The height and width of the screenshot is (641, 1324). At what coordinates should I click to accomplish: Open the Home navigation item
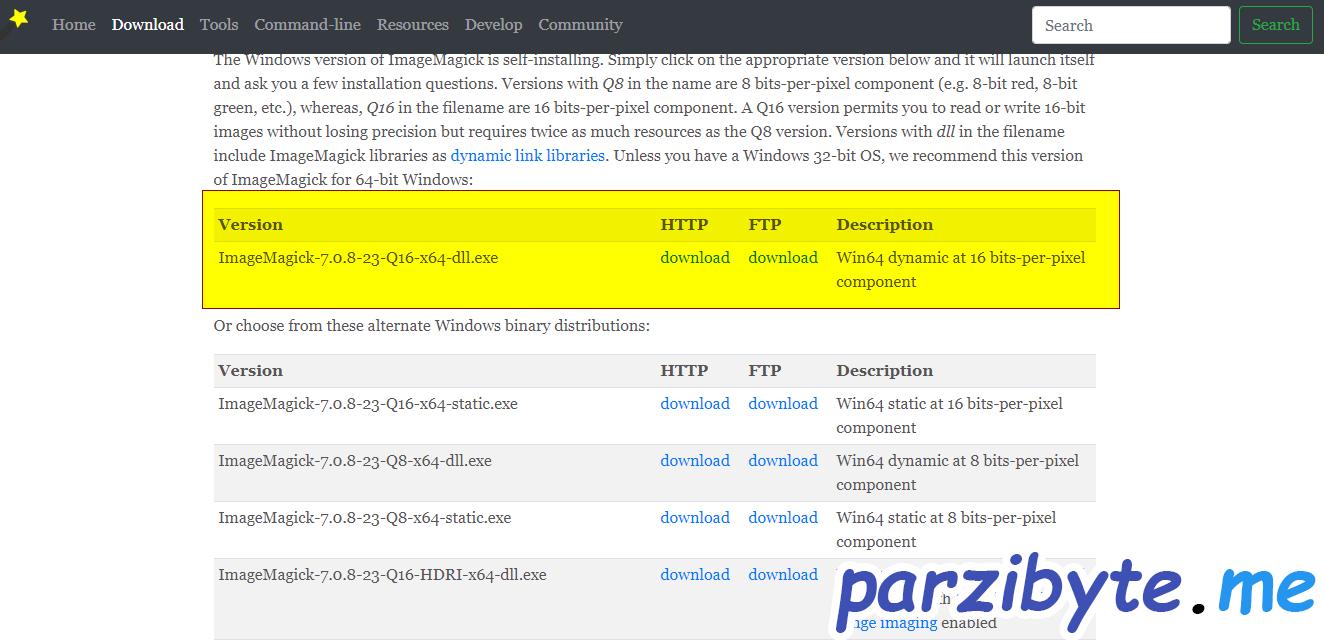pyautogui.click(x=74, y=25)
